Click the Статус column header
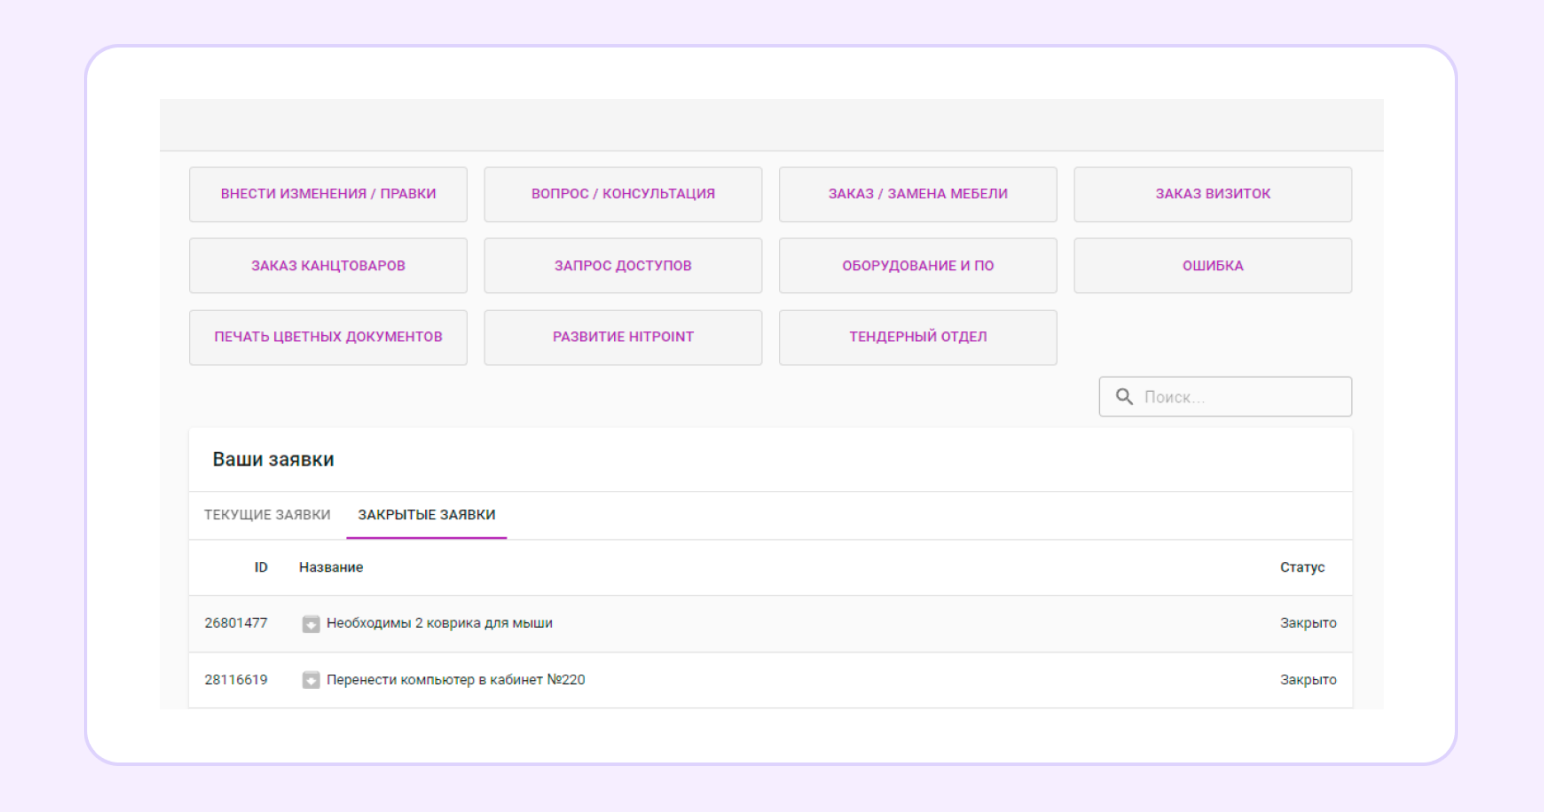This screenshot has width=1544, height=812. point(1301,567)
